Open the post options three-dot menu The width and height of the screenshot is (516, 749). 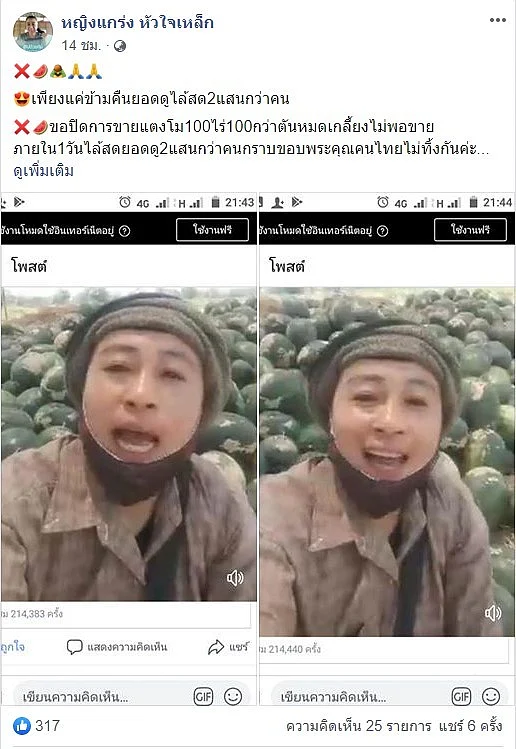(x=497, y=20)
